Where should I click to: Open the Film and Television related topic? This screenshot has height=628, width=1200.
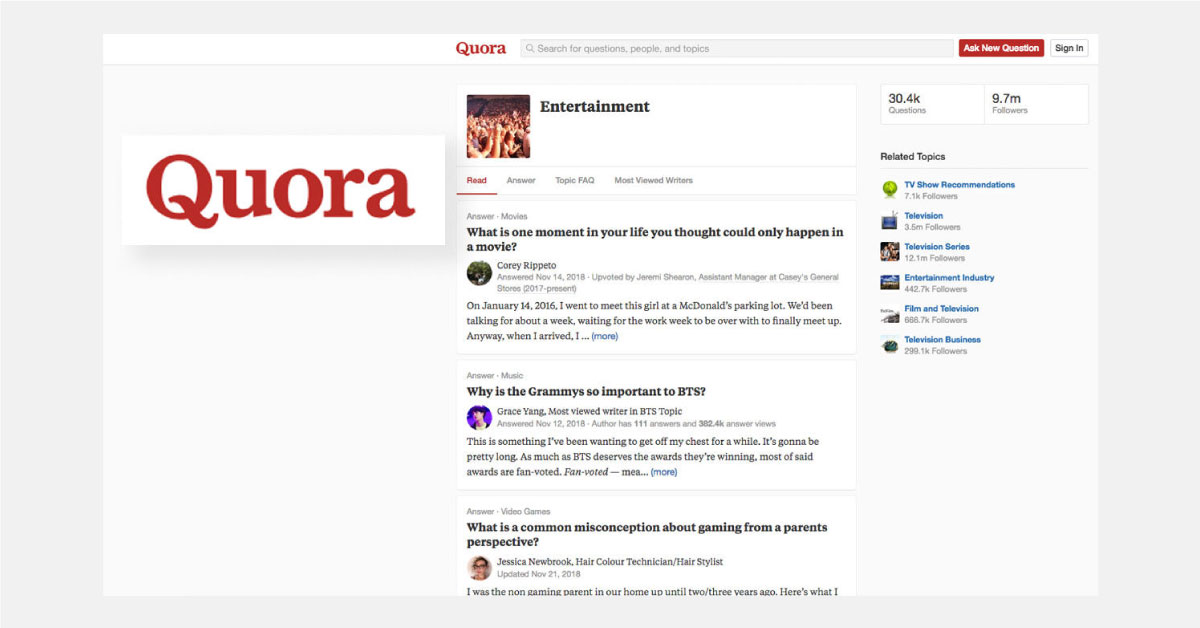[x=941, y=309]
